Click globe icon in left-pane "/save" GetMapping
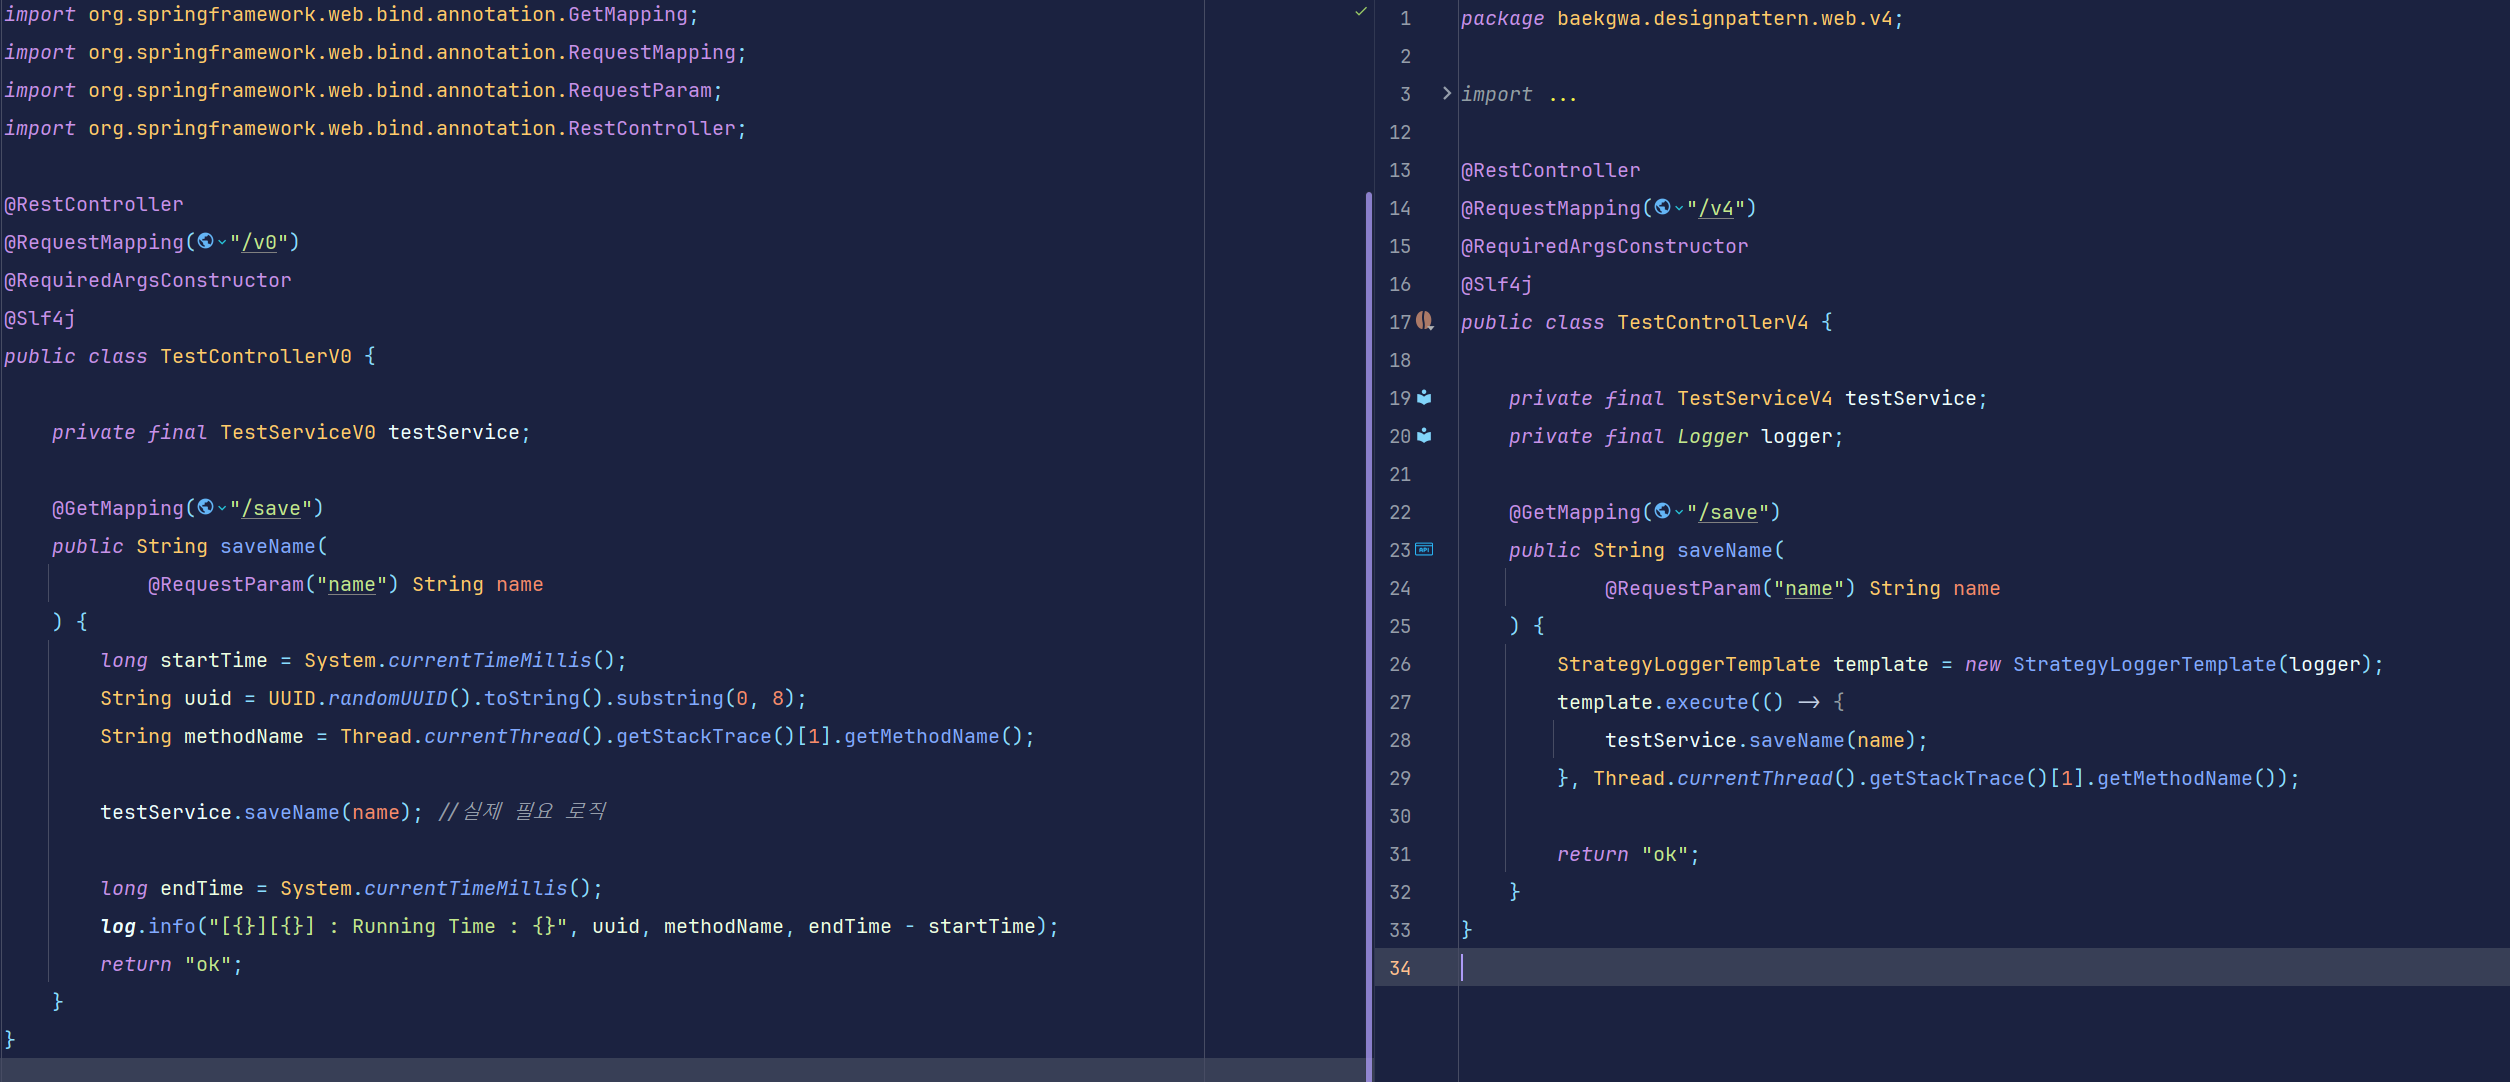 point(205,507)
